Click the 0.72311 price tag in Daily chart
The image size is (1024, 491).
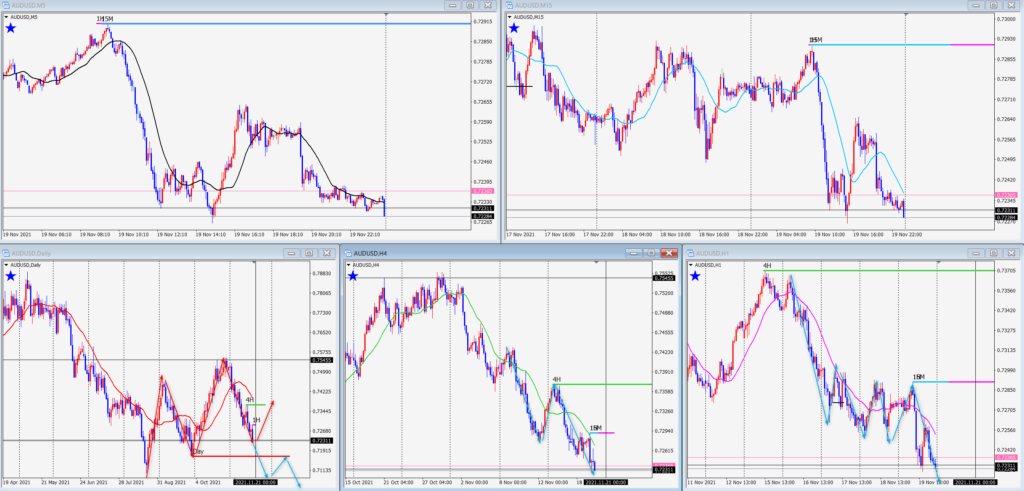pos(323,440)
